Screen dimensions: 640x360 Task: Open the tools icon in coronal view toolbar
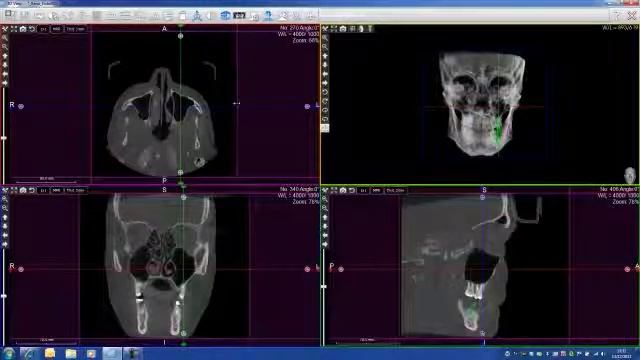pos(5,190)
